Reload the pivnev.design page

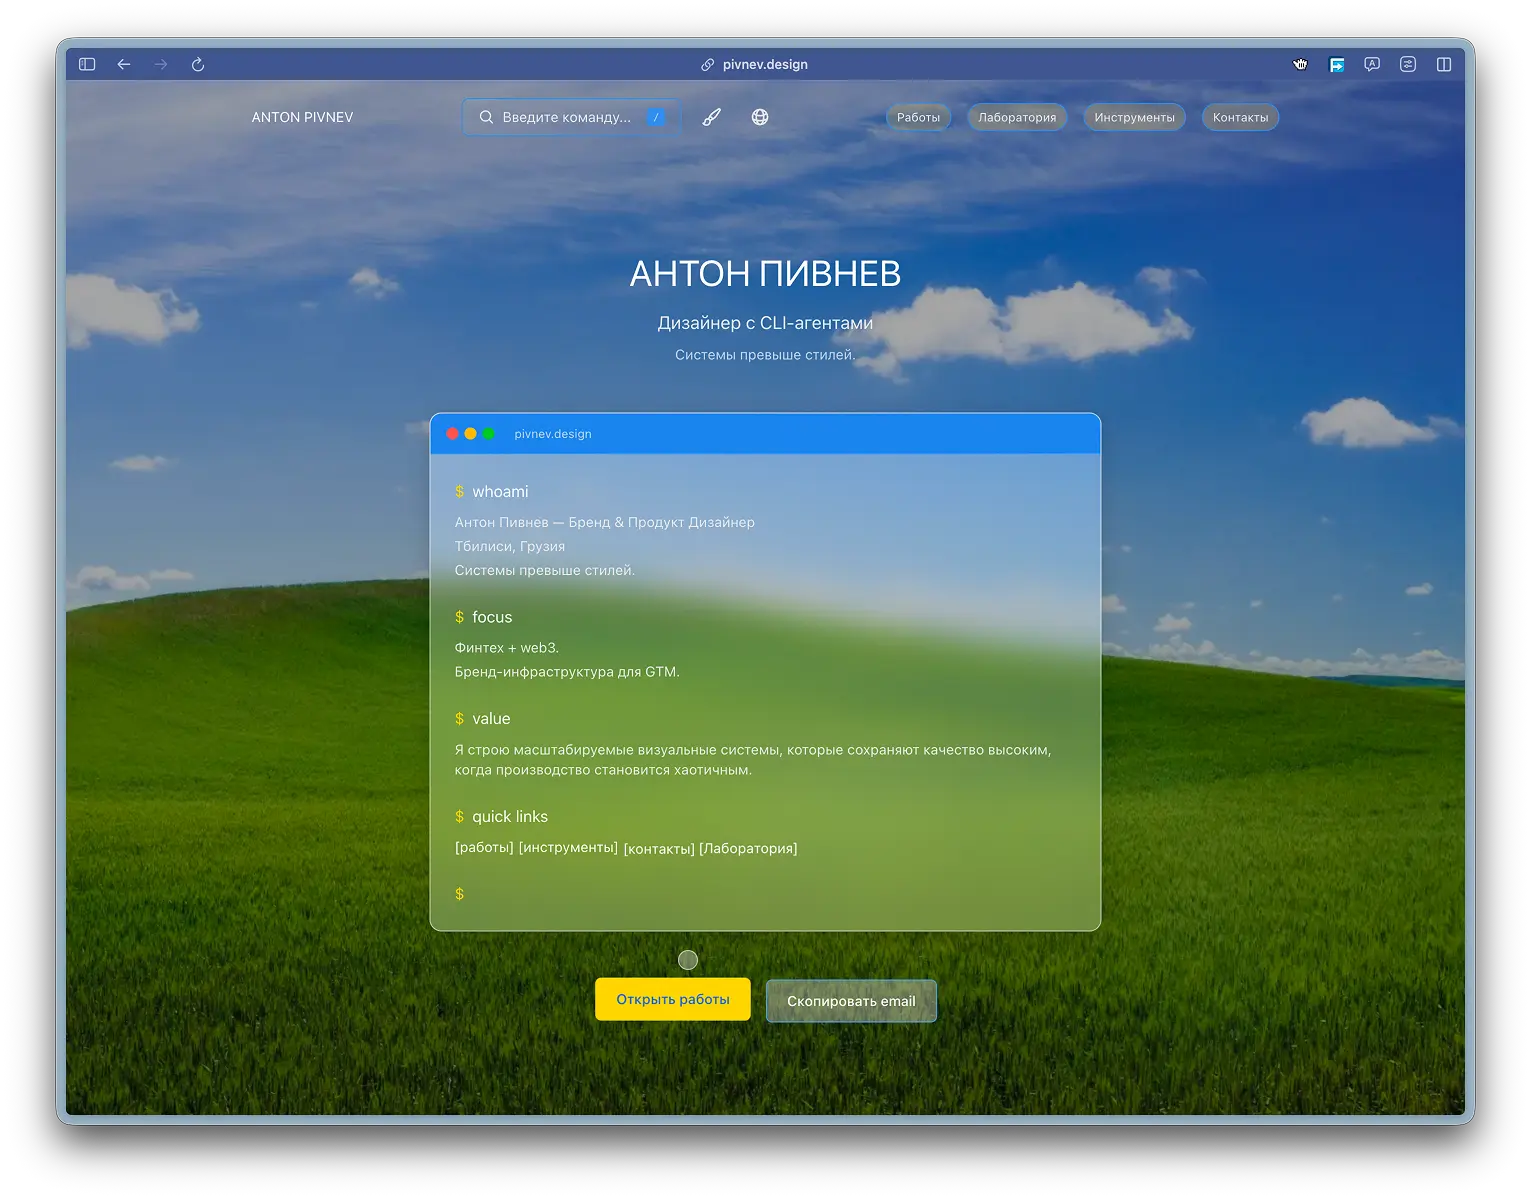pyautogui.click(x=197, y=63)
